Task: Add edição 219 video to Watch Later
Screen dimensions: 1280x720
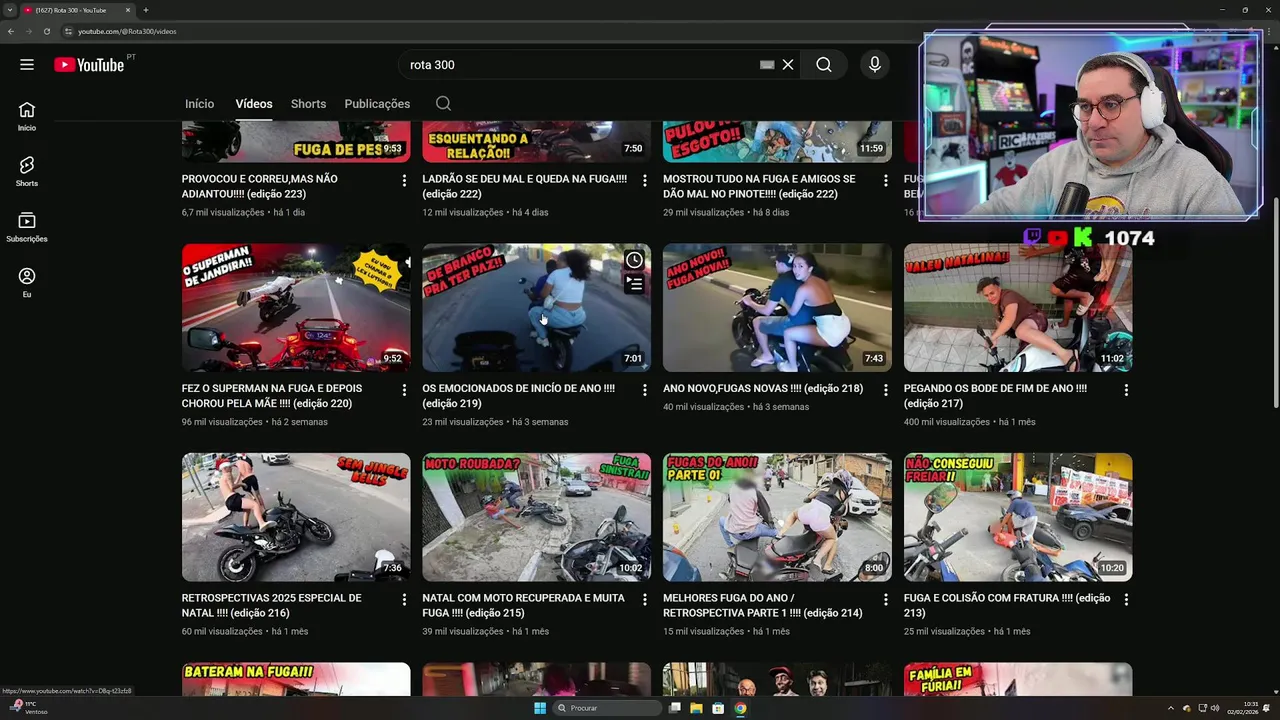Action: 634,260
